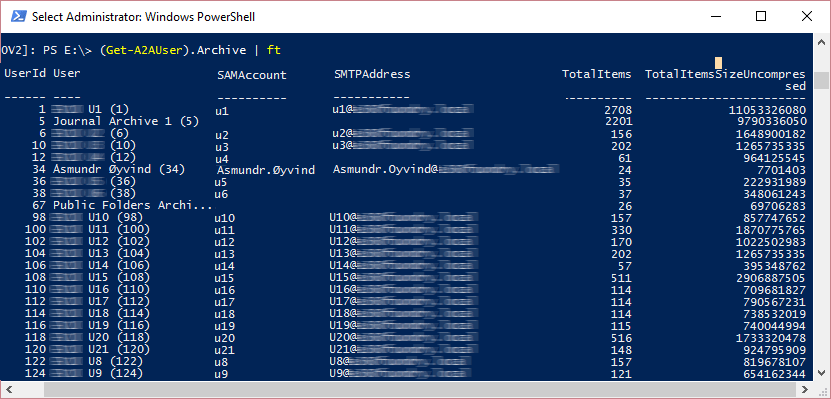Click the 'TotalItems' column header
The image size is (831, 399).
597,74
